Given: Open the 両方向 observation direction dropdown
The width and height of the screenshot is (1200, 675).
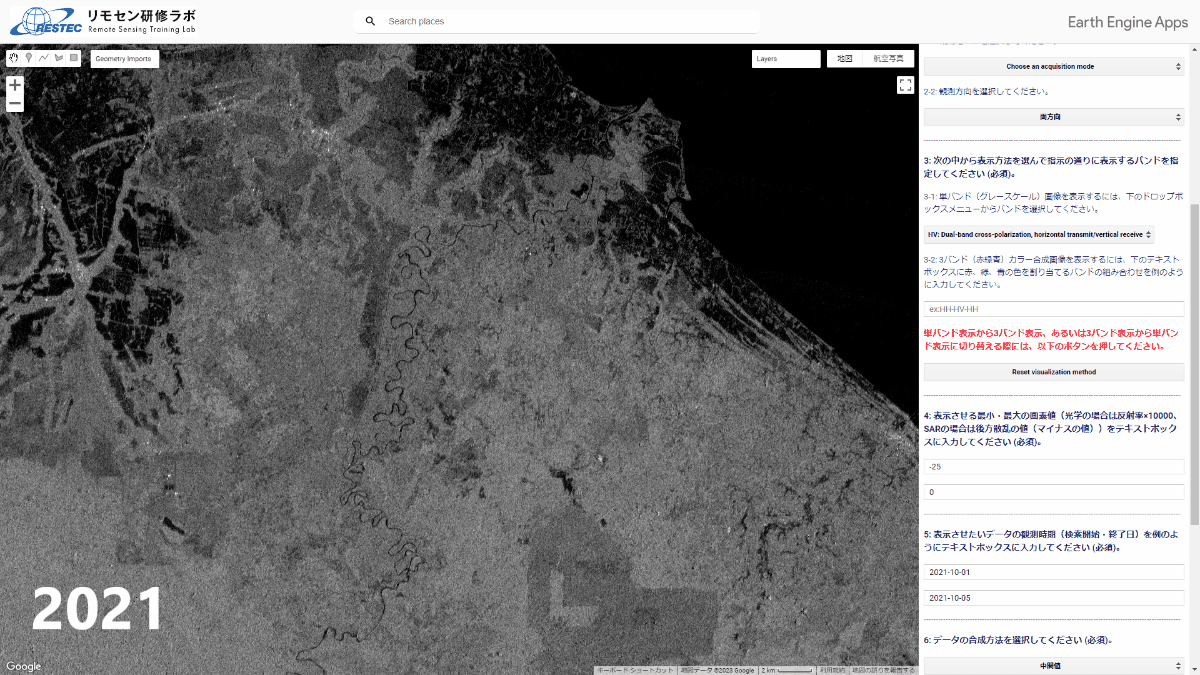Looking at the screenshot, I should point(1054,117).
